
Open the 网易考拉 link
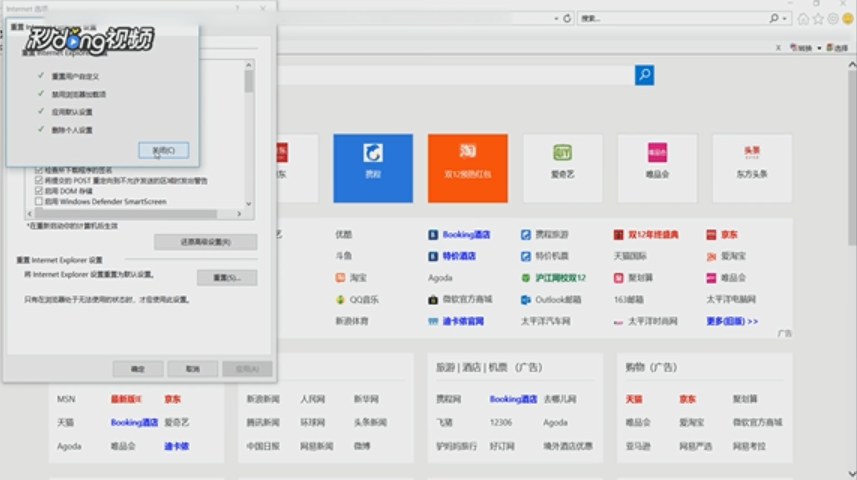[749, 446]
